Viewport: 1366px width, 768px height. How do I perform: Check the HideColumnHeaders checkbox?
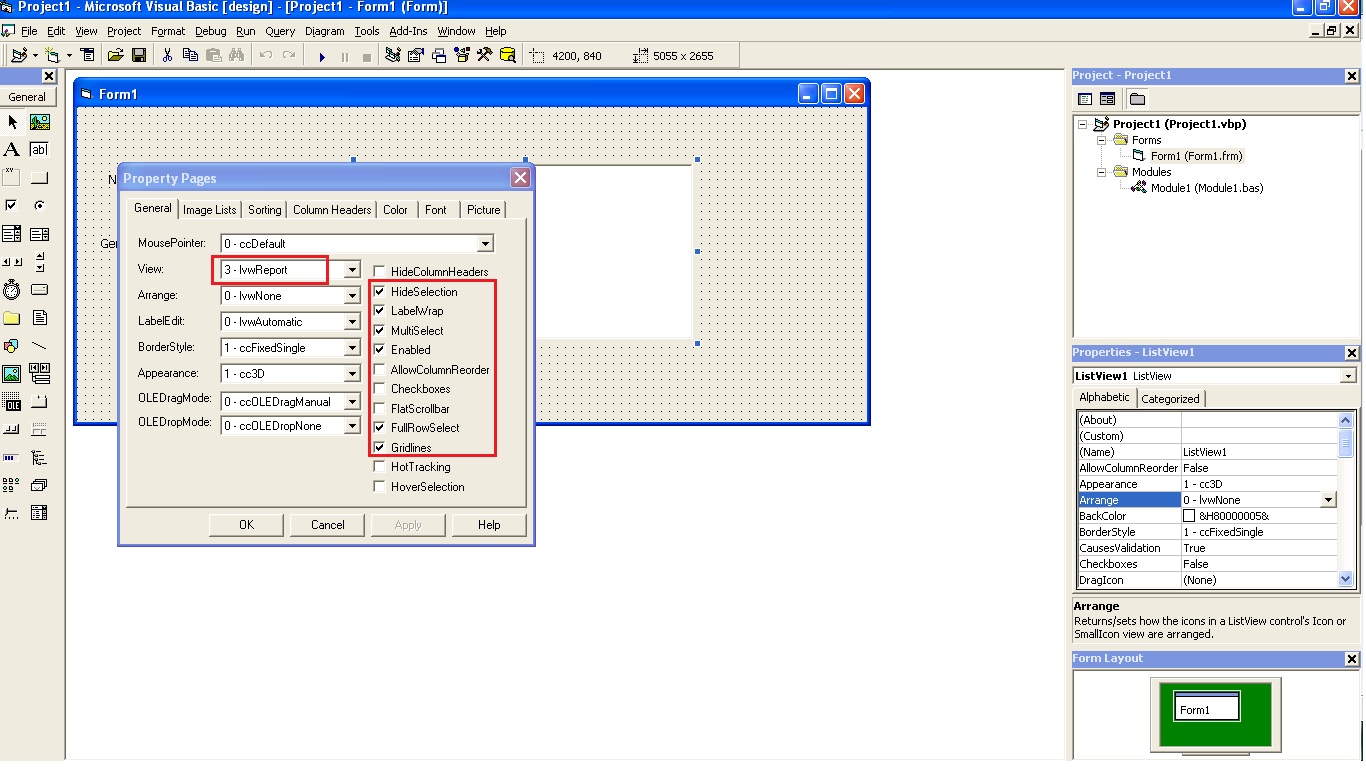(x=380, y=272)
